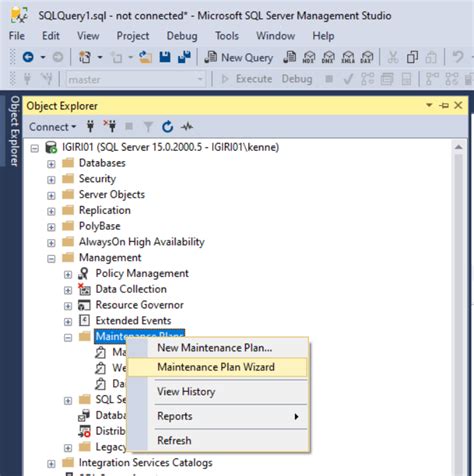Select New Maintenance Plan... context option

coord(218,348)
